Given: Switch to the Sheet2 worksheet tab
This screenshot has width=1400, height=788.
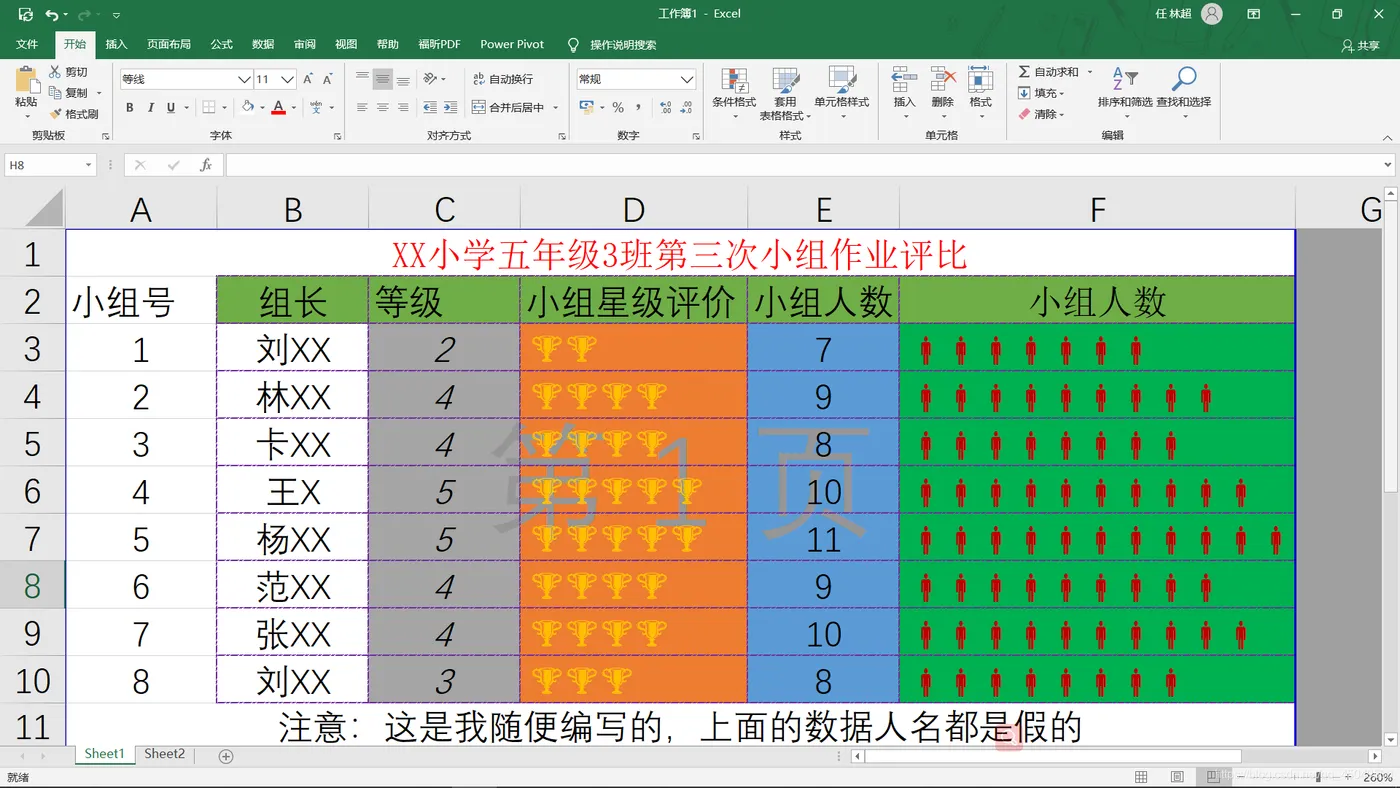Looking at the screenshot, I should pyautogui.click(x=164, y=754).
